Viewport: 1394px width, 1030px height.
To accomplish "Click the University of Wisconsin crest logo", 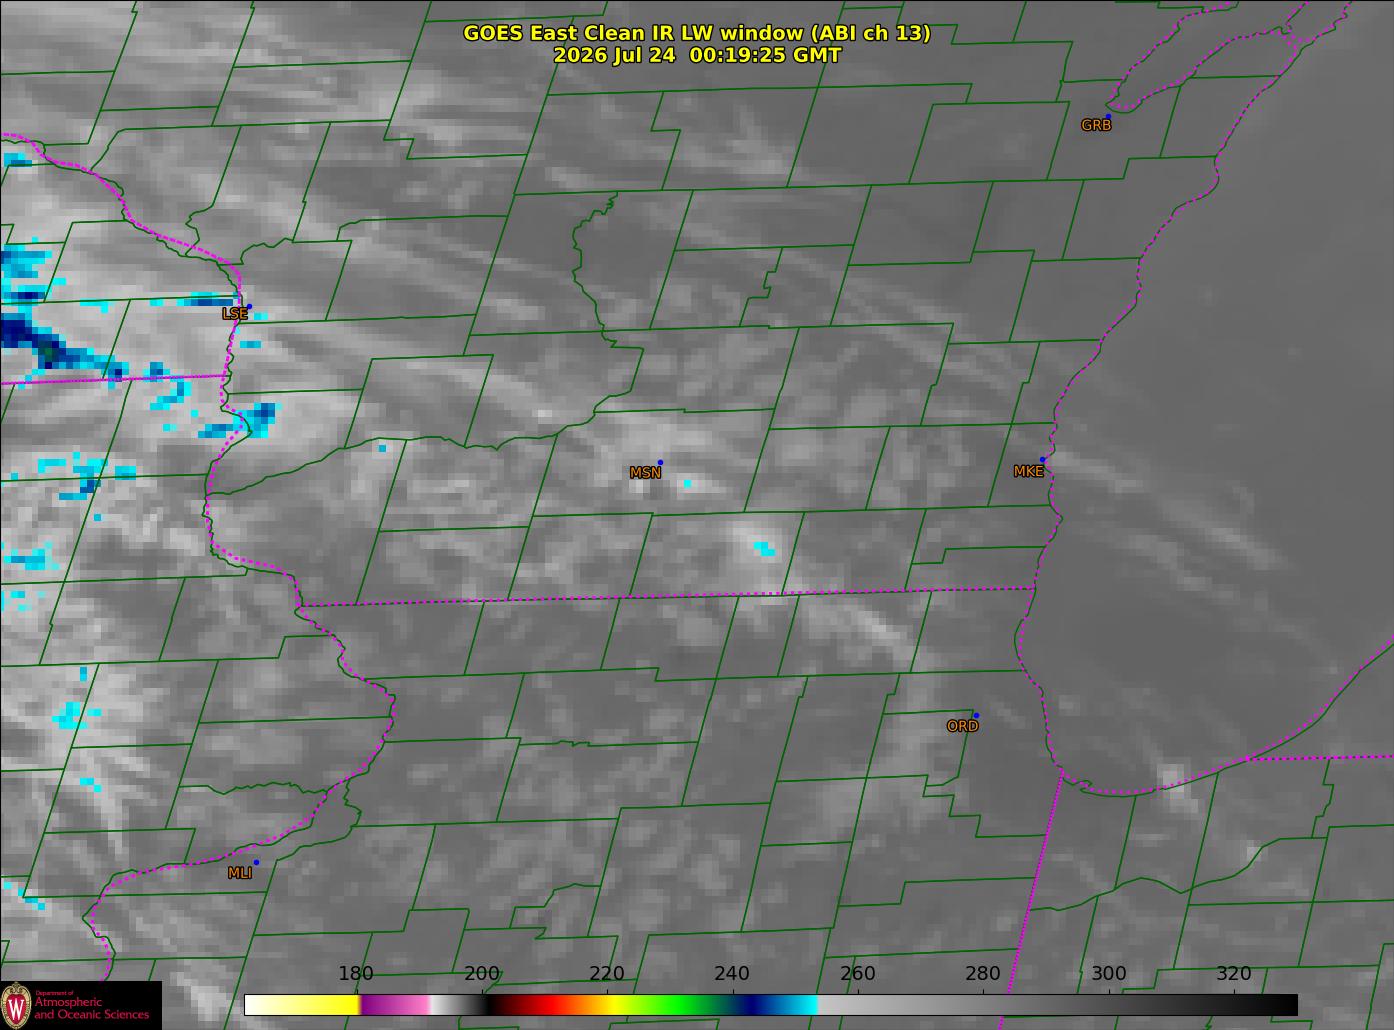I will pyautogui.click(x=16, y=1005).
